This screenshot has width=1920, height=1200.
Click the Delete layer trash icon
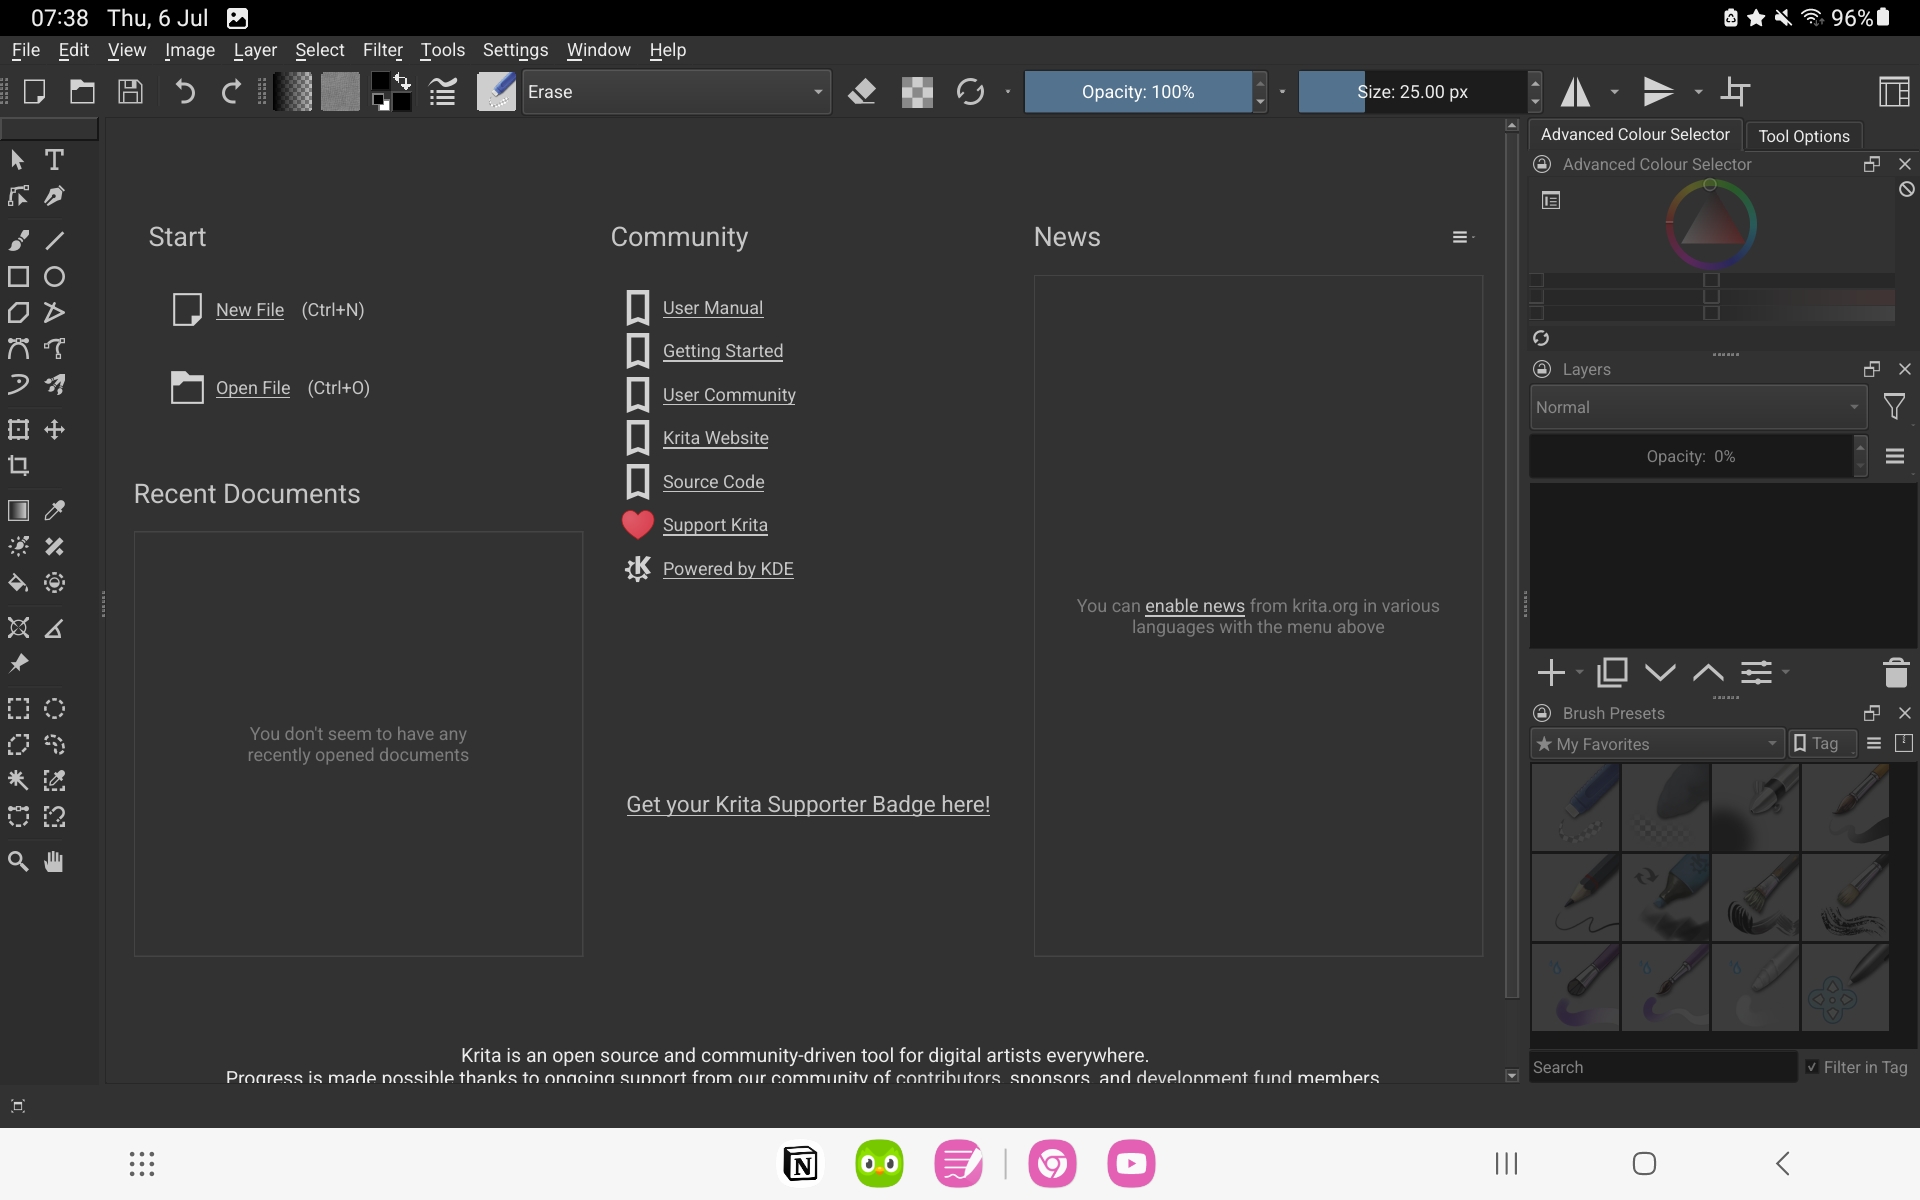click(1896, 673)
